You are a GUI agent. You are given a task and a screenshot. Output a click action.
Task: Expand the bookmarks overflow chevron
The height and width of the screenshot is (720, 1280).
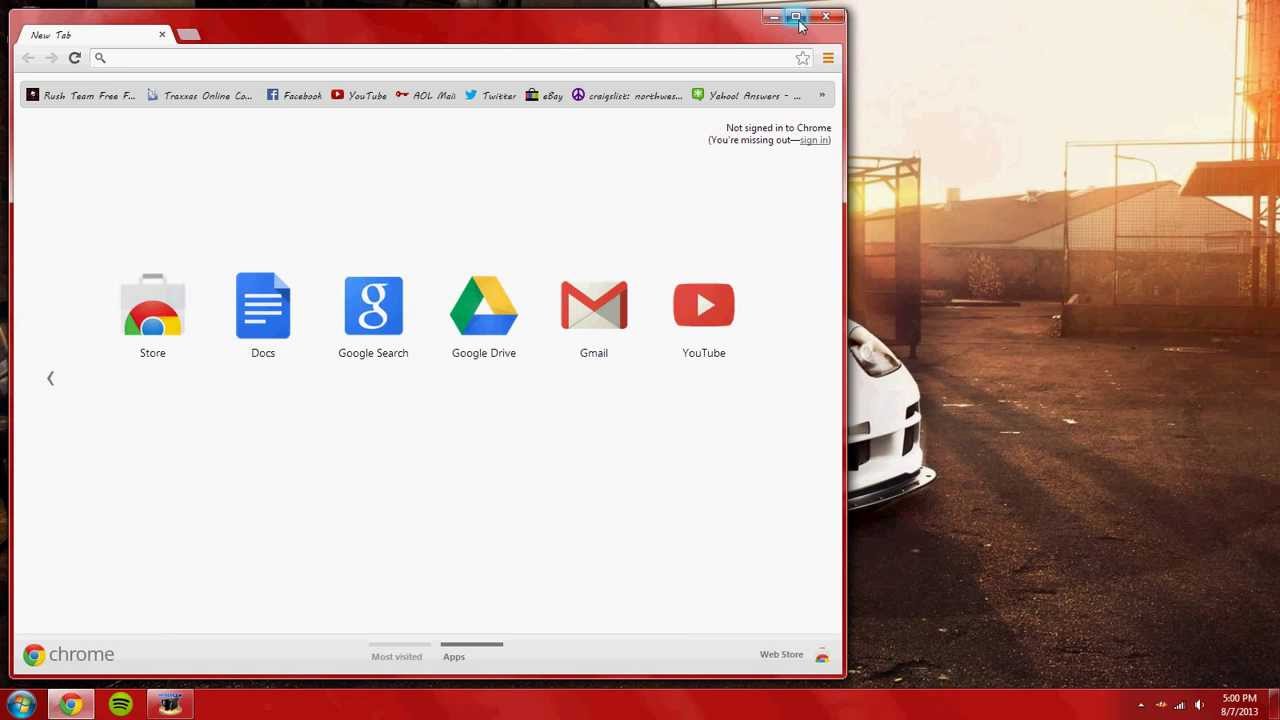point(822,96)
